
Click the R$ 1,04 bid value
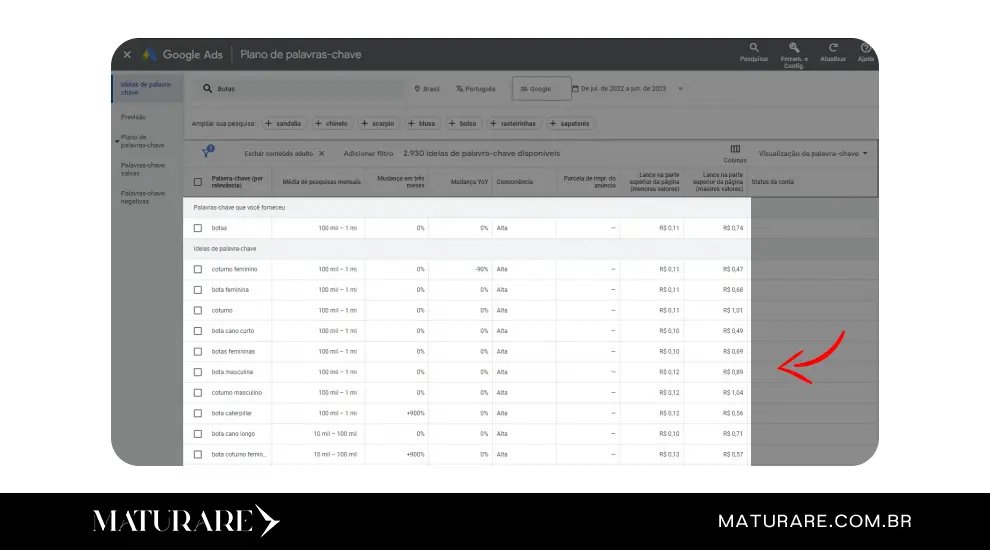point(733,393)
